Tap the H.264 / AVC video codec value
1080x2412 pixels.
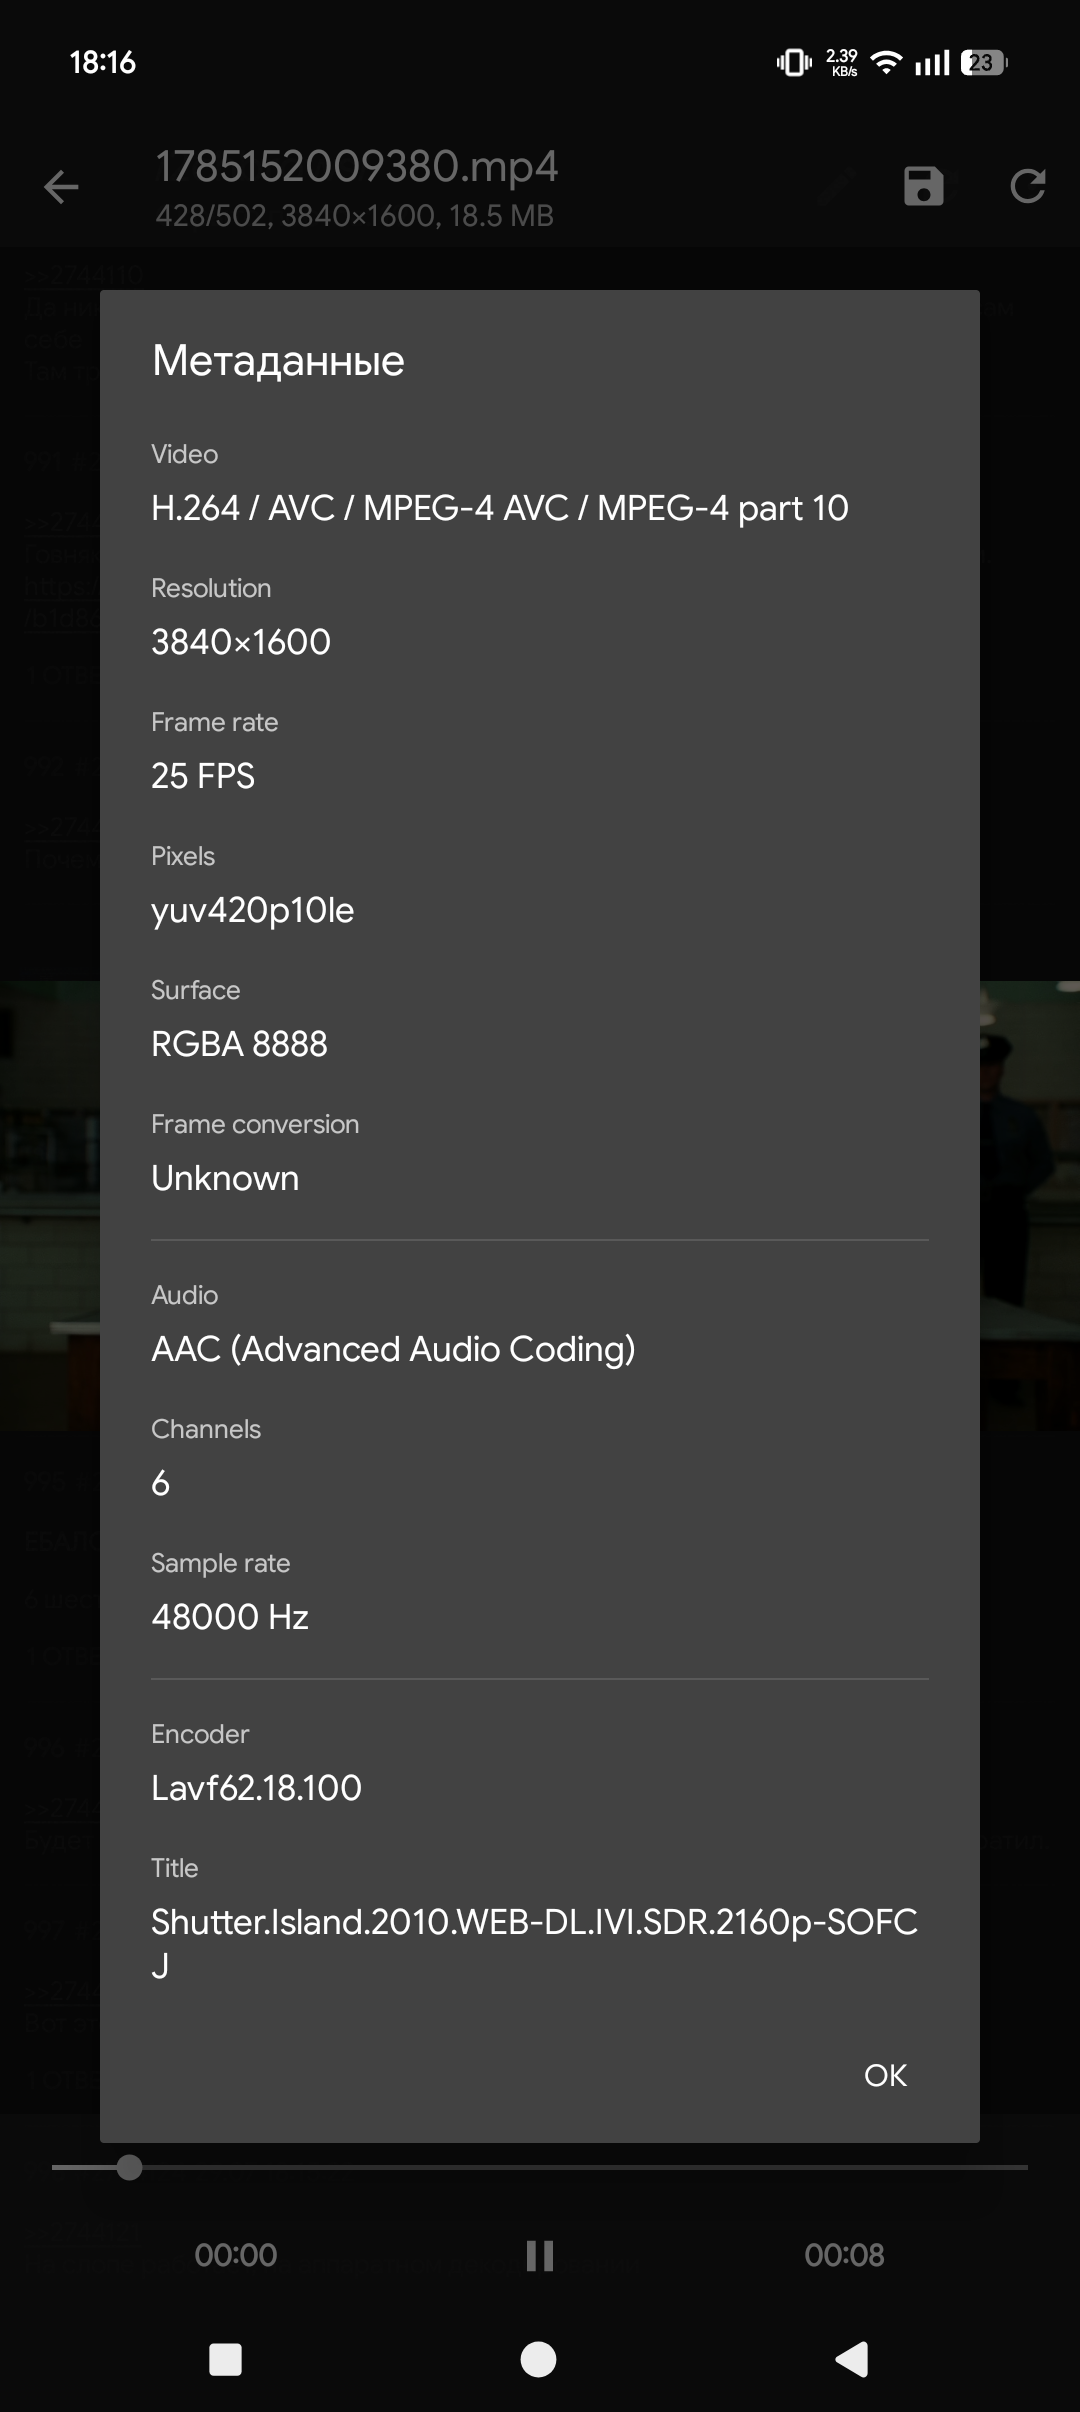[x=500, y=508]
